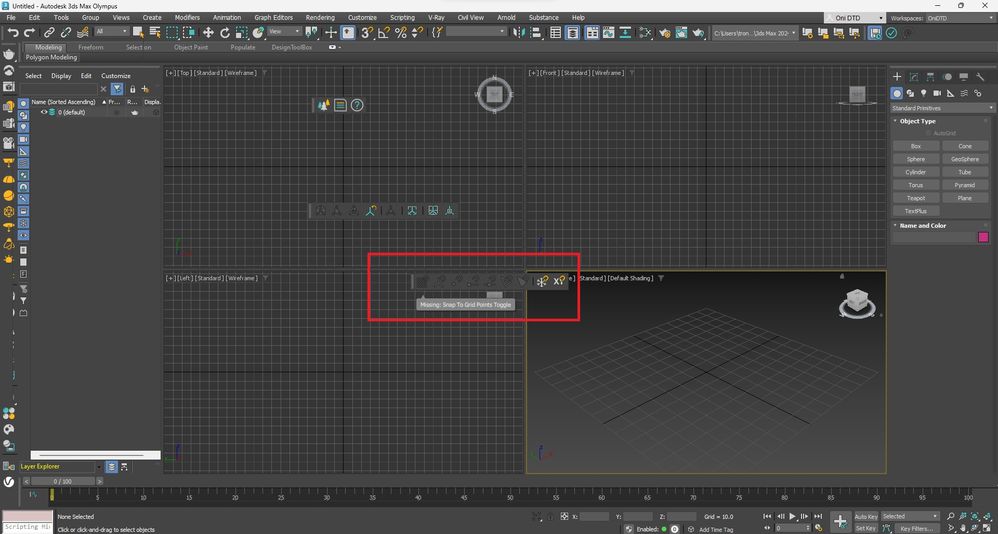Toggle Window/Crossing selection mode
998x534 pixels.
[x=188, y=32]
